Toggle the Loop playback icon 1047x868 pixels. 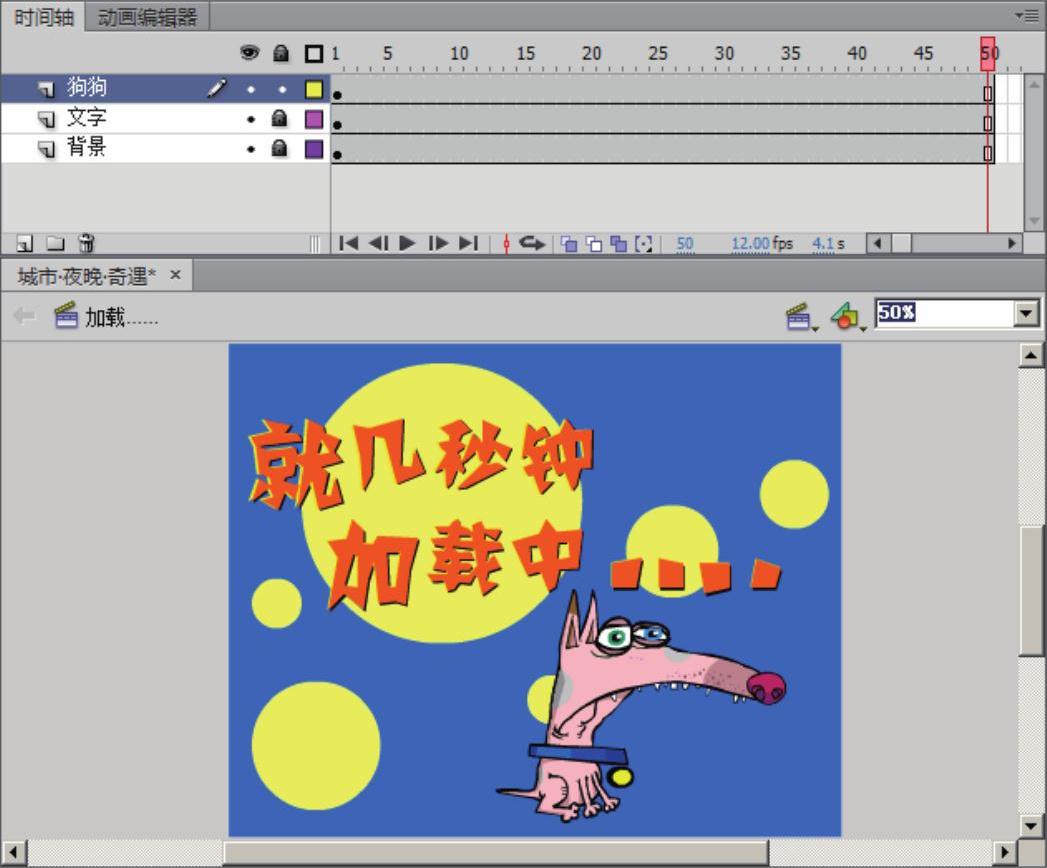pyautogui.click(x=532, y=243)
